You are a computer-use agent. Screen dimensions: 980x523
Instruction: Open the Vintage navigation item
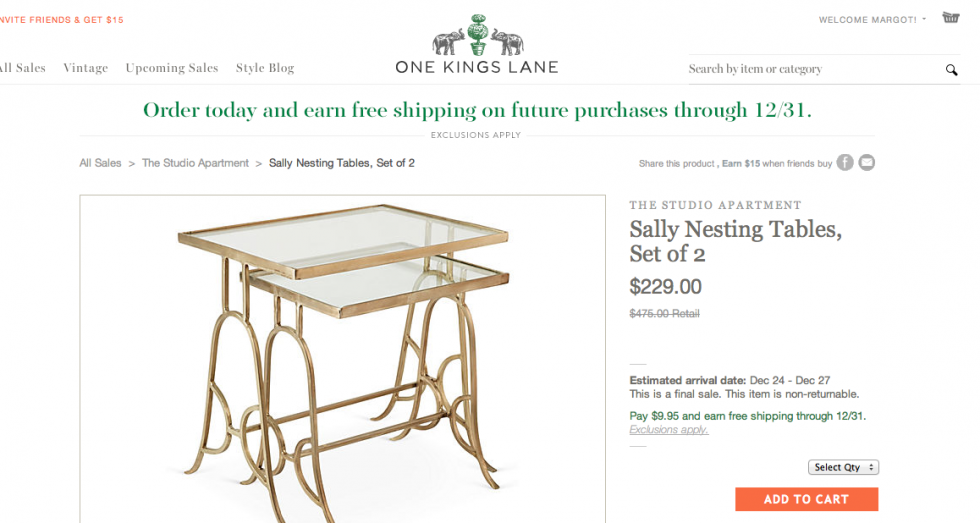tap(86, 68)
